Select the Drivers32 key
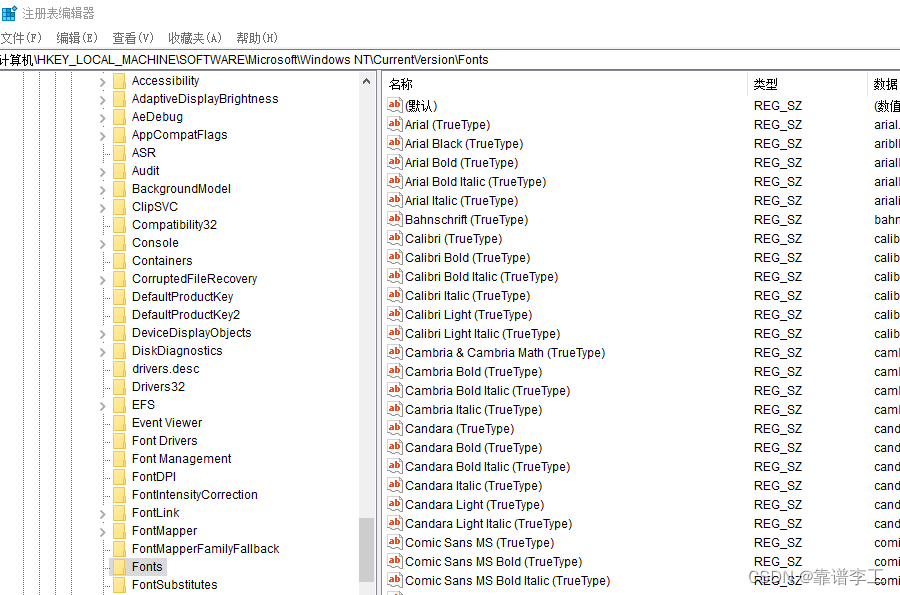Image resolution: width=900 pixels, height=595 pixels. [x=158, y=387]
